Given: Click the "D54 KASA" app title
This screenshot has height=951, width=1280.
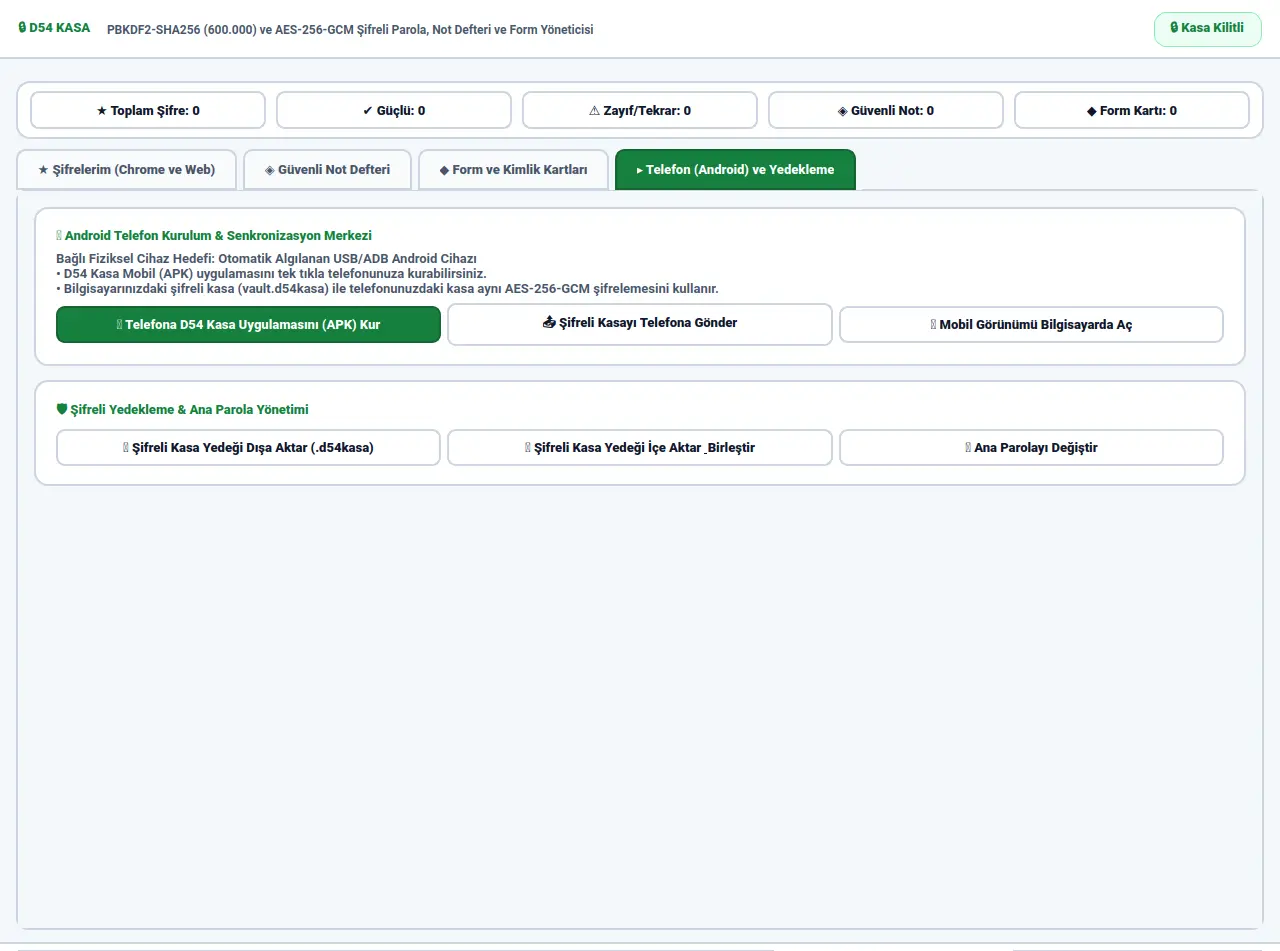Looking at the screenshot, I should point(54,29).
